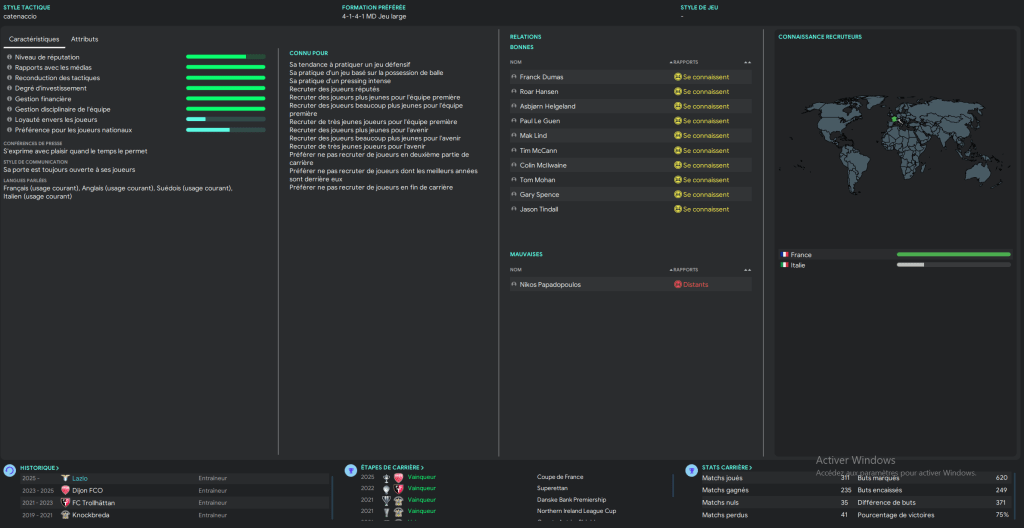The width and height of the screenshot is (1024, 528).
Task: Sort good relations by Rapports column
Action: pyautogui.click(x=685, y=62)
